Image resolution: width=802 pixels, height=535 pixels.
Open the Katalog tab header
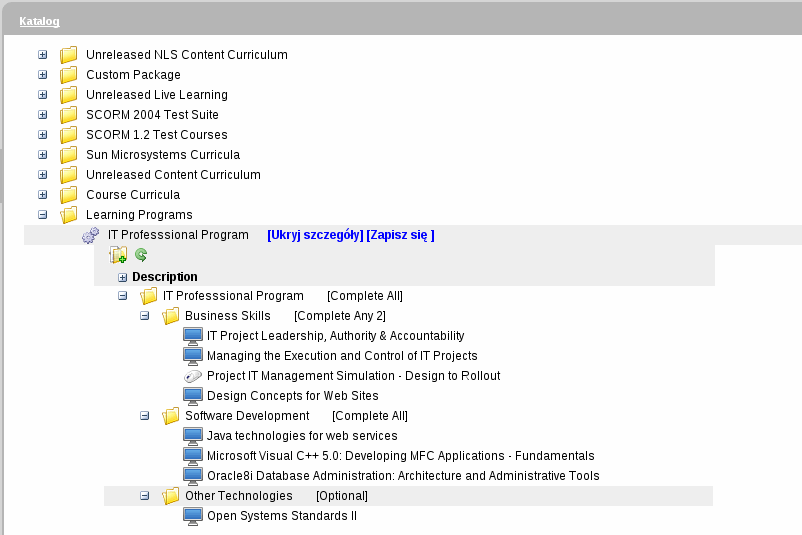pyautogui.click(x=39, y=21)
